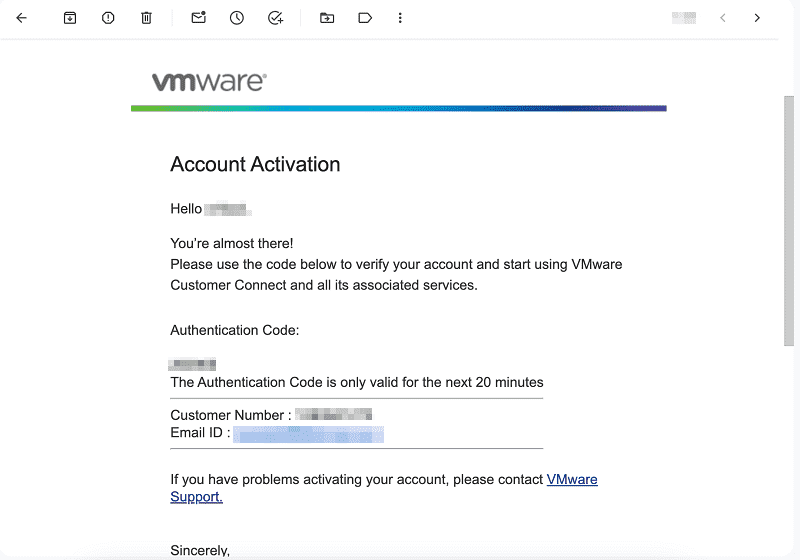This screenshot has width=800, height=560.
Task: Click the 'Email ID :' label
Action: [x=200, y=432]
